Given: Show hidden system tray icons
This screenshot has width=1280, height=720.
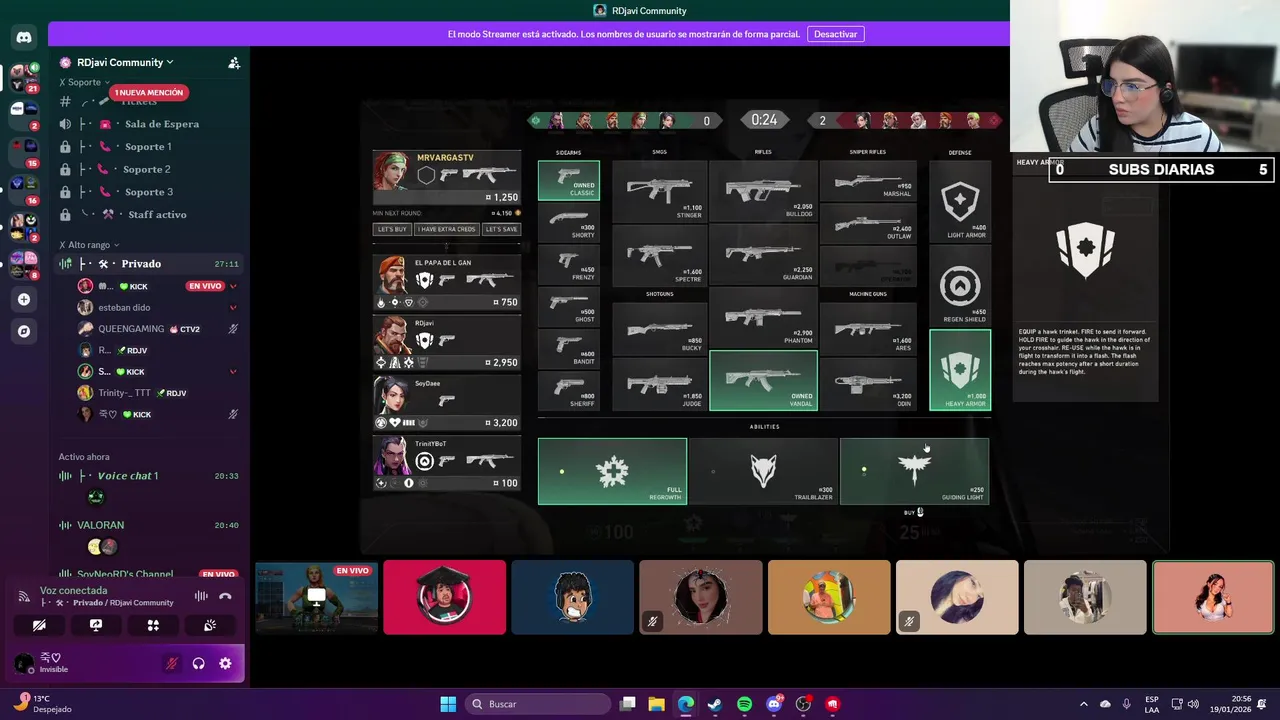Looking at the screenshot, I should [1083, 704].
